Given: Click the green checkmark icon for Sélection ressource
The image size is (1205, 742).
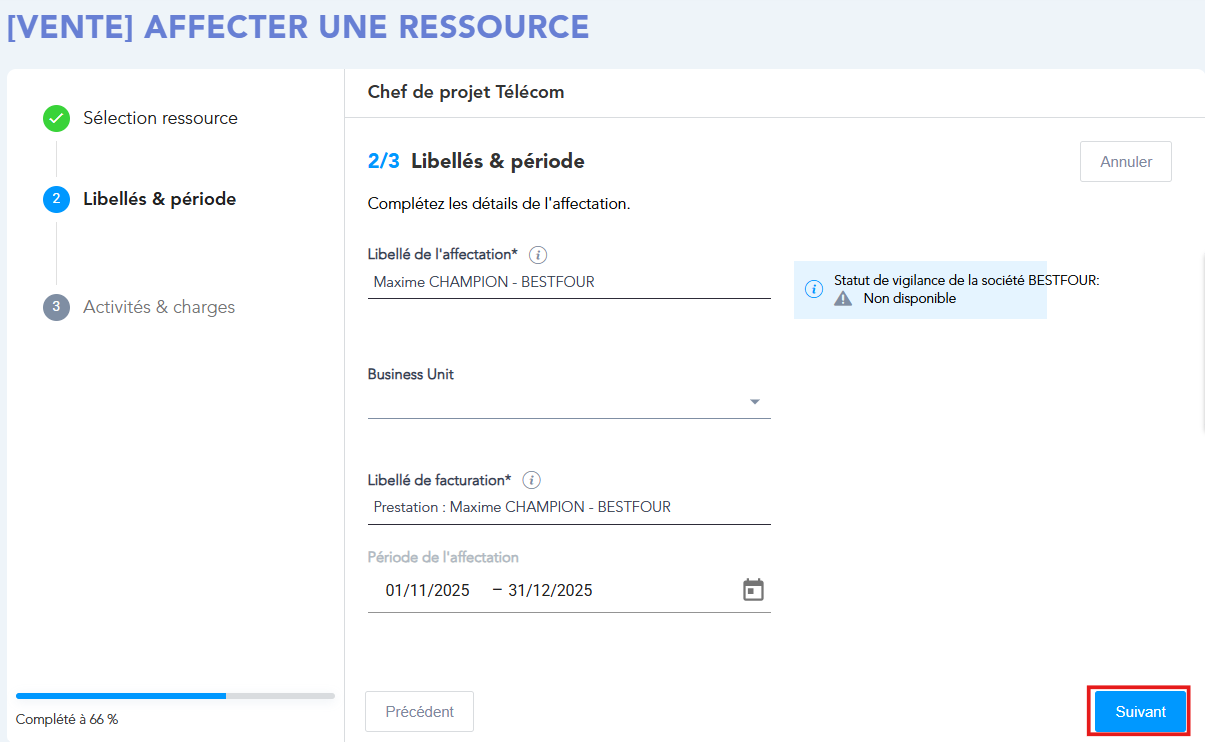Looking at the screenshot, I should tap(56, 118).
